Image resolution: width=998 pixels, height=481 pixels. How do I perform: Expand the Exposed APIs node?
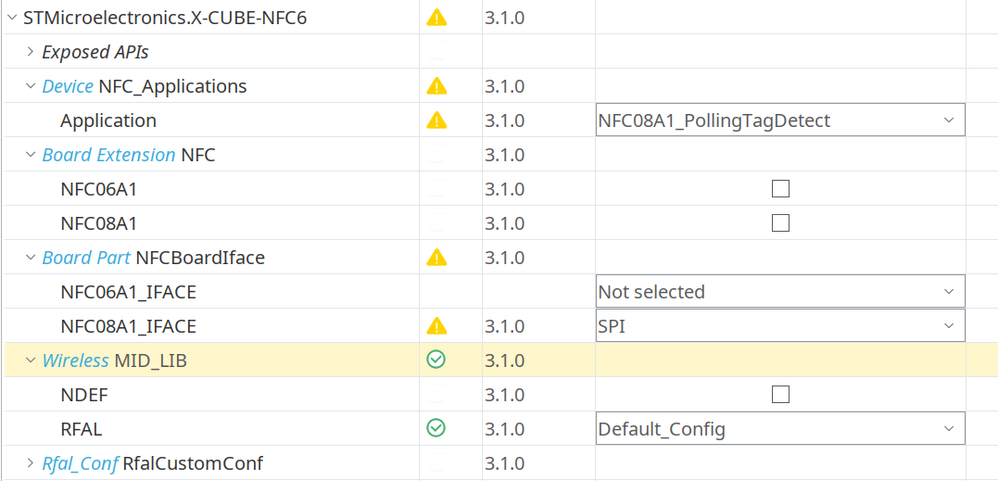point(30,52)
